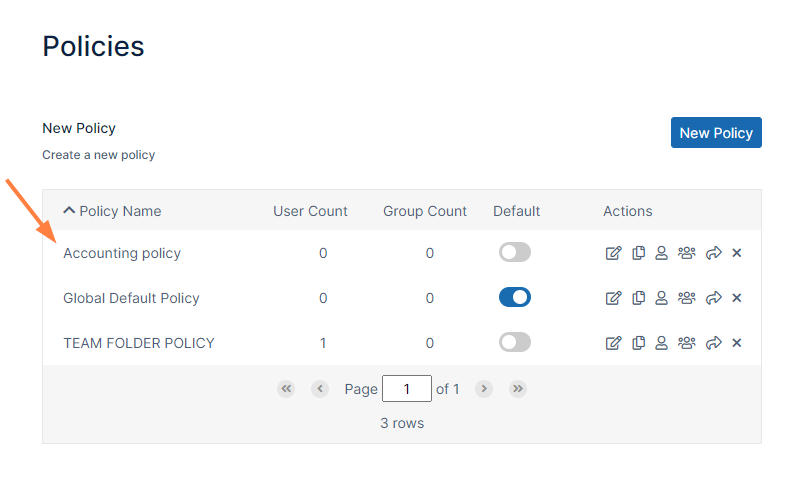The width and height of the screenshot is (812, 489).
Task: Toggle Global Default Policy default switch
Action: [x=515, y=298]
